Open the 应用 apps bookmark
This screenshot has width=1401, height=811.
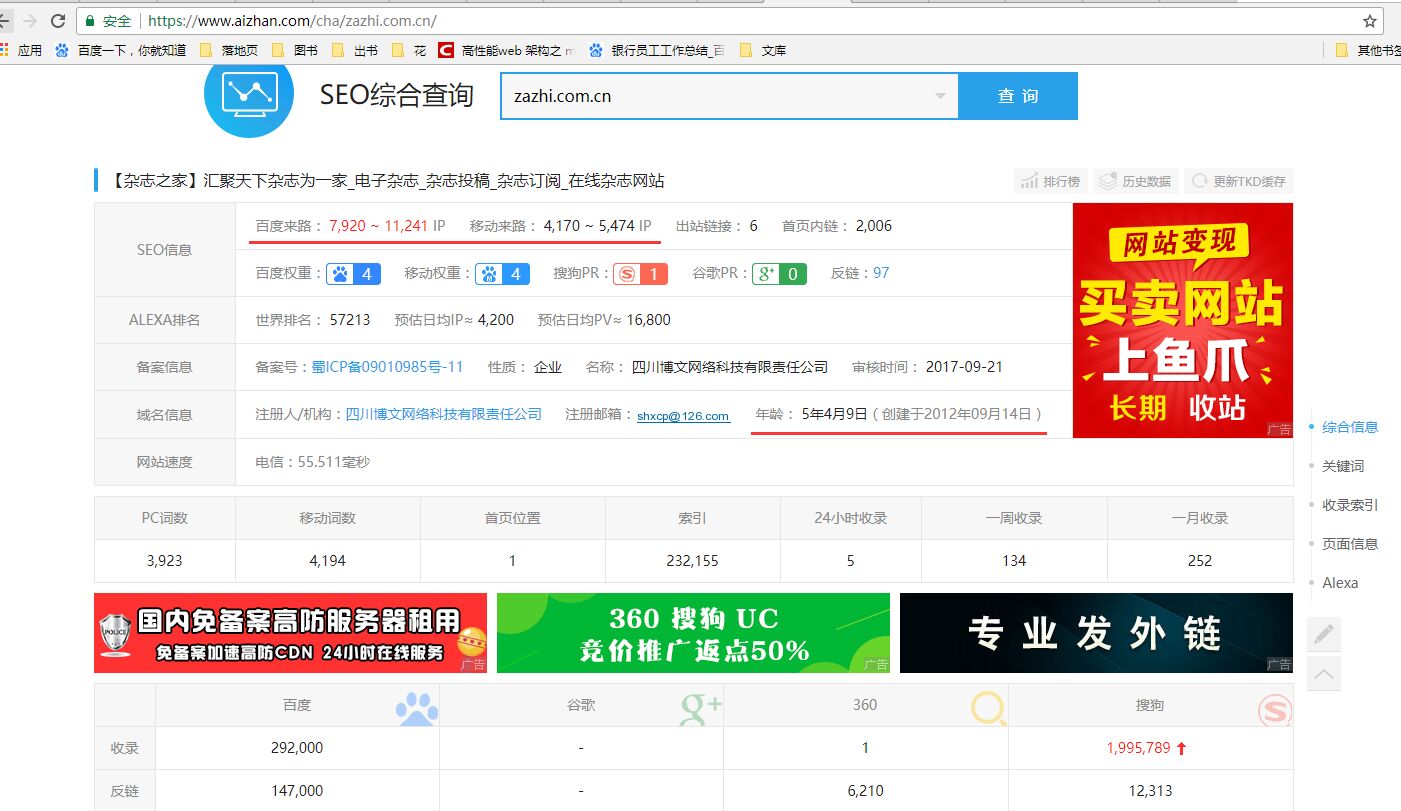[21, 50]
